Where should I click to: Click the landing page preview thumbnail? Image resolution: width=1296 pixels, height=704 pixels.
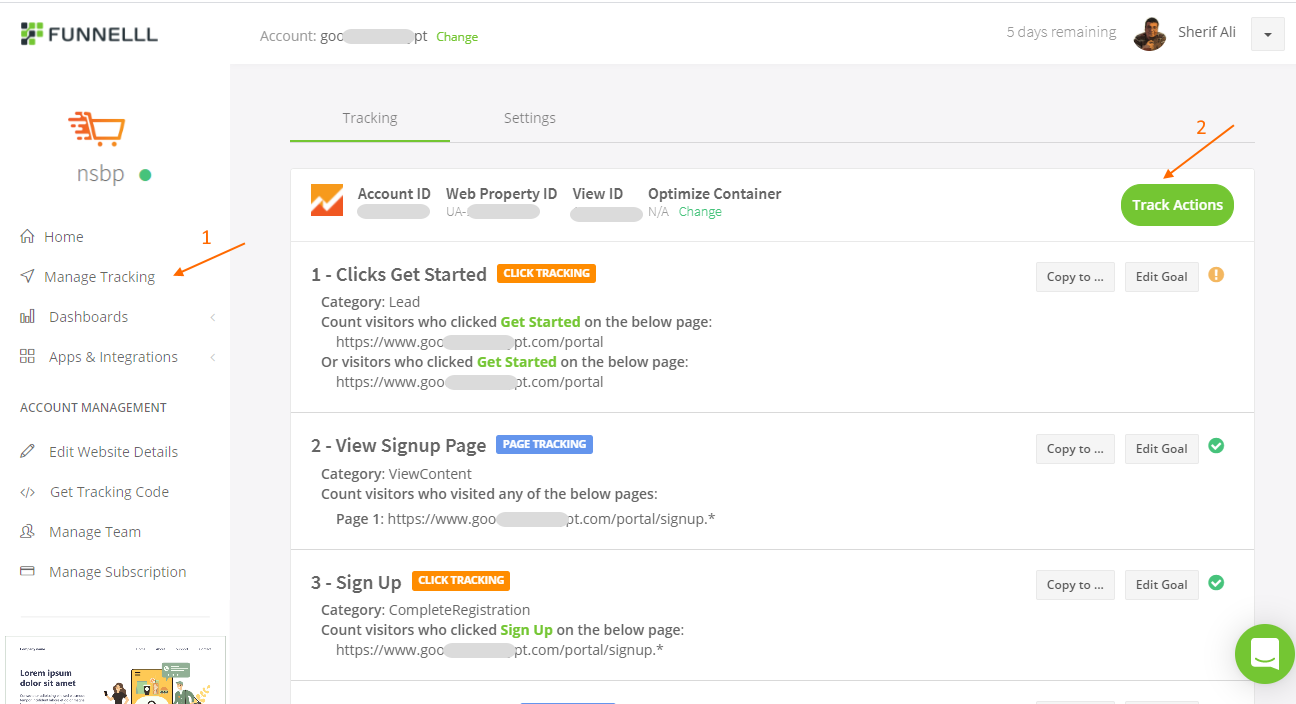click(x=115, y=670)
